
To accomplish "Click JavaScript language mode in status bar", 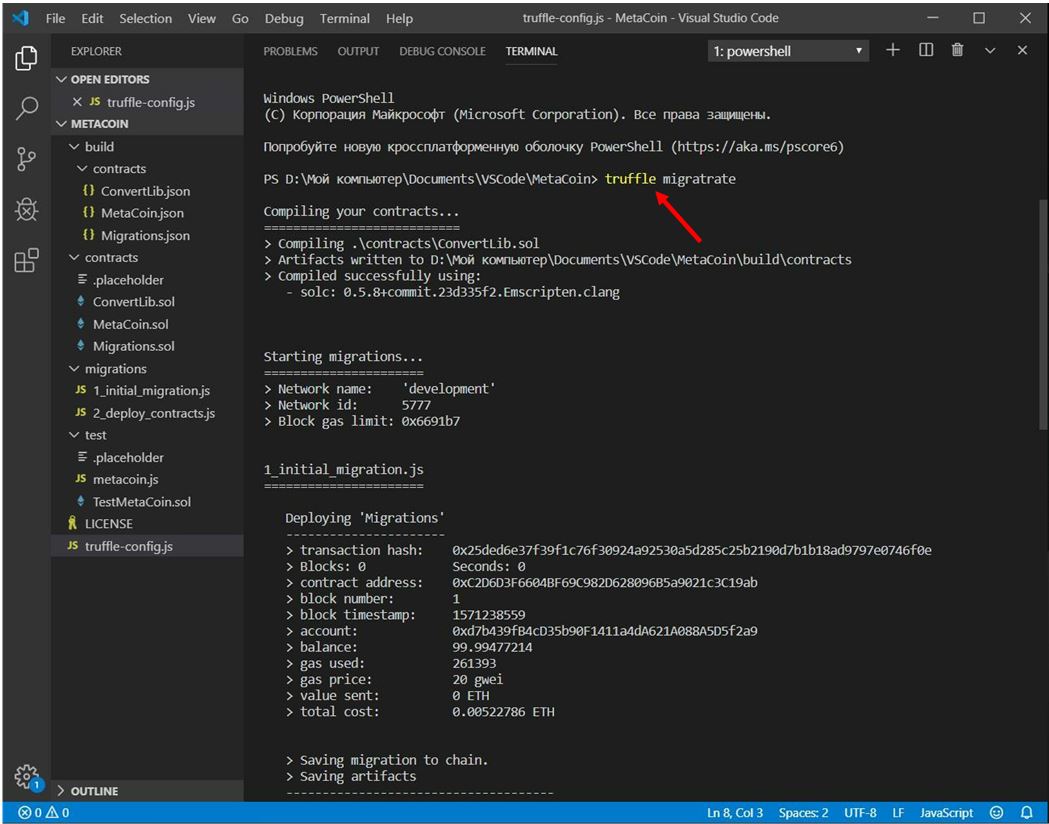I will [946, 813].
